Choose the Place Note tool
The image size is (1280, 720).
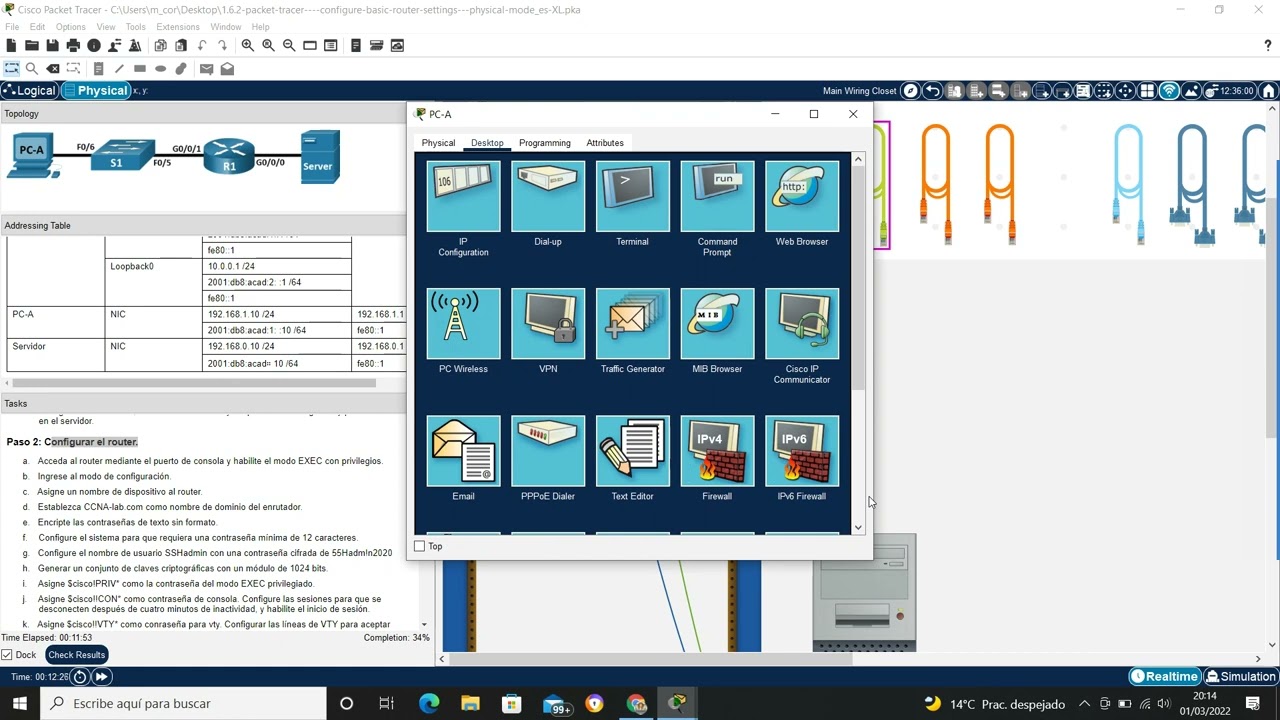click(98, 69)
